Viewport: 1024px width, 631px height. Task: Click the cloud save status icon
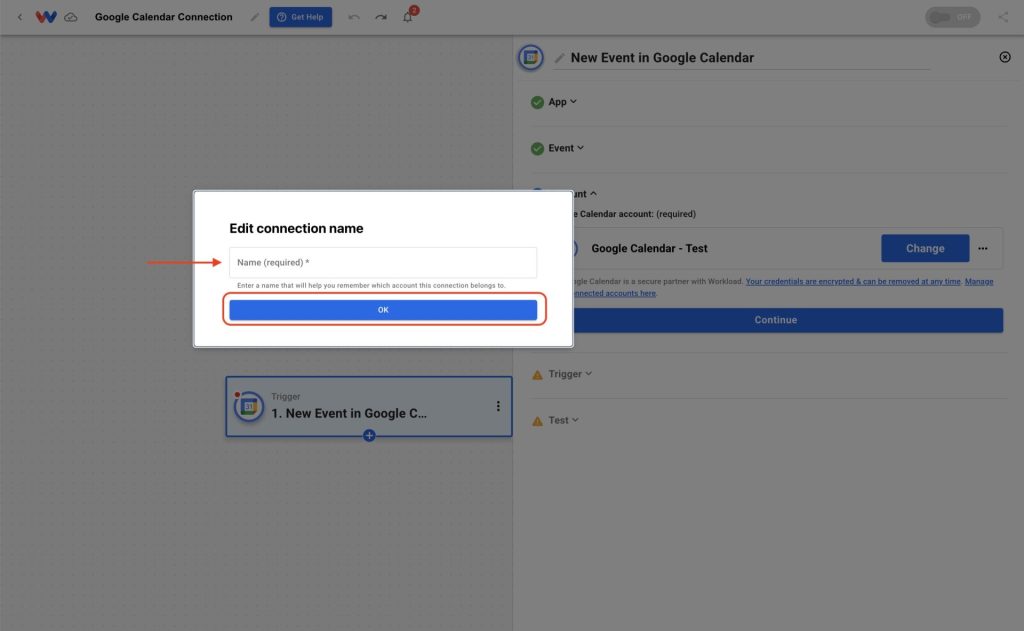click(x=71, y=17)
